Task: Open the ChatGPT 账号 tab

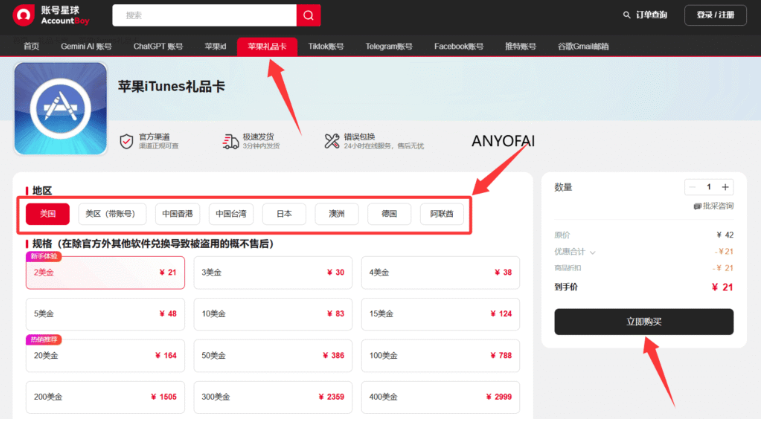Action: pos(158,46)
